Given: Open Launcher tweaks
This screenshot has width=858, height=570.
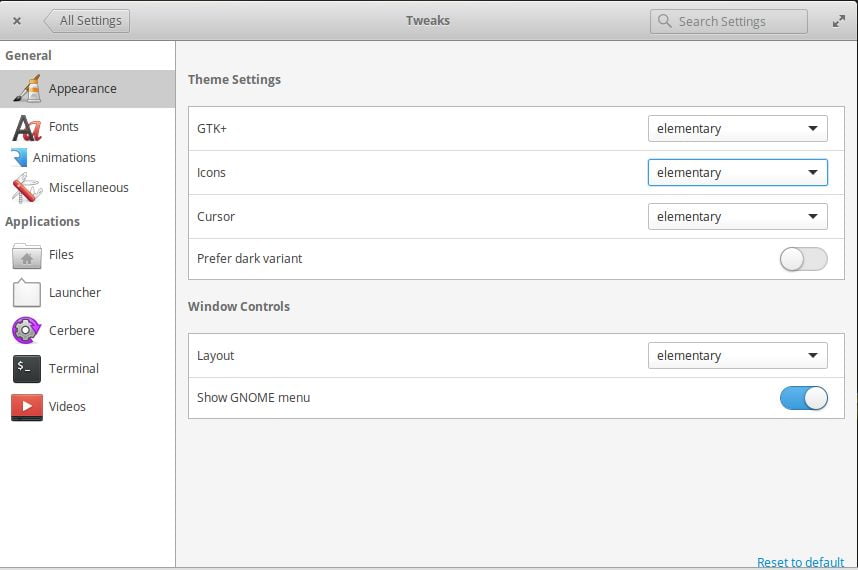Looking at the screenshot, I should pyautogui.click(x=88, y=293).
